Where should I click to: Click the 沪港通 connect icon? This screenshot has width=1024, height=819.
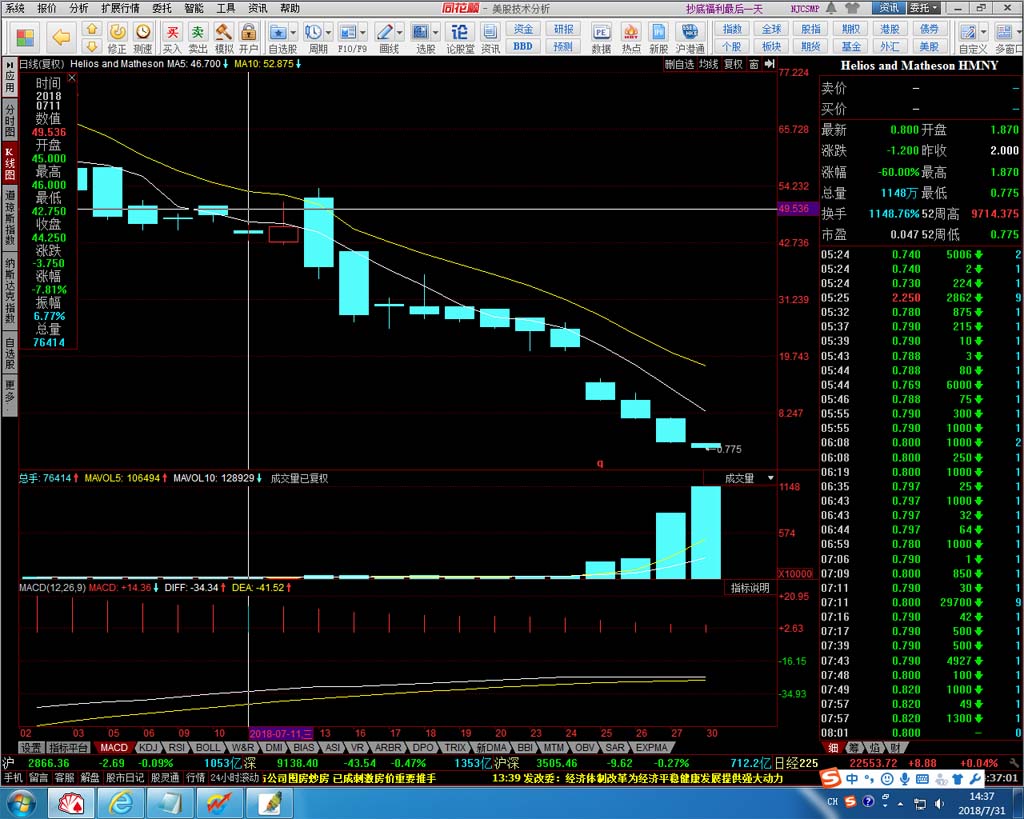click(x=690, y=32)
